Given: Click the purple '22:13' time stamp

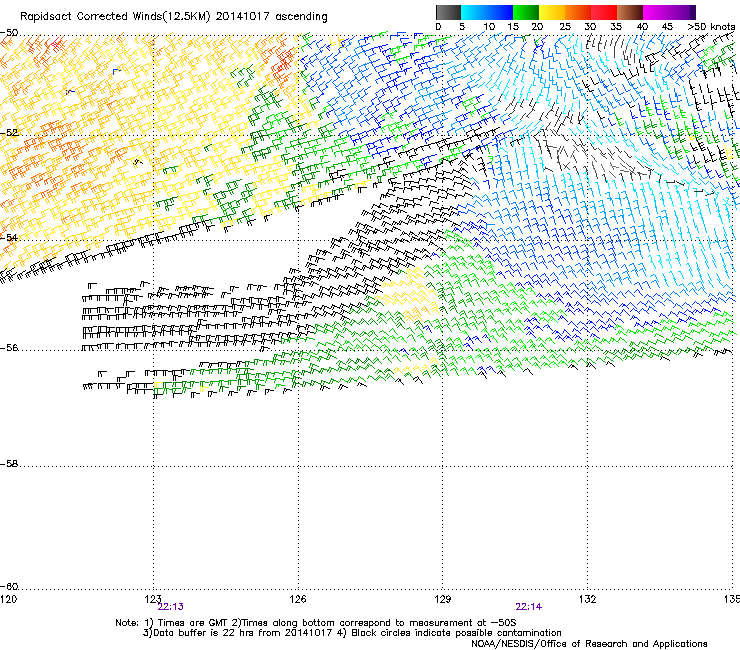Looking at the screenshot, I should tap(171, 607).
